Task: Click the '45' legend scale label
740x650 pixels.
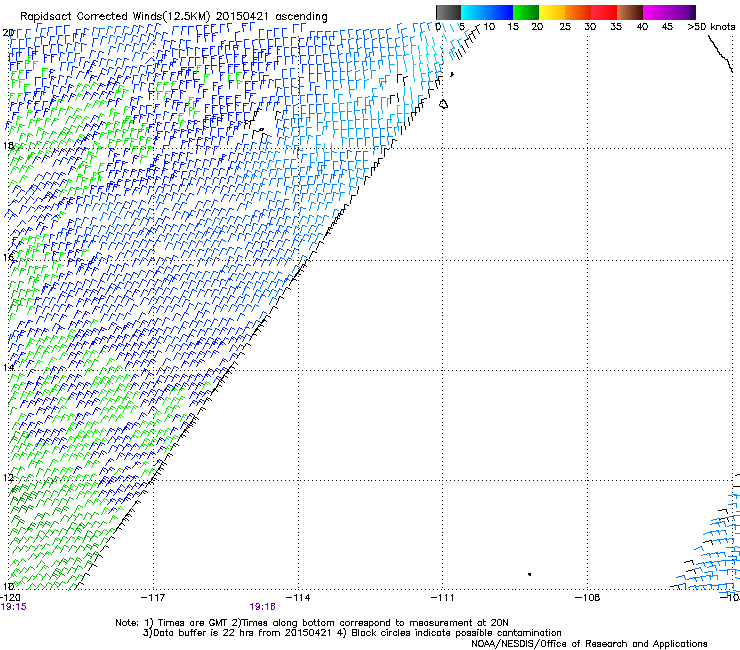Action: click(x=667, y=26)
